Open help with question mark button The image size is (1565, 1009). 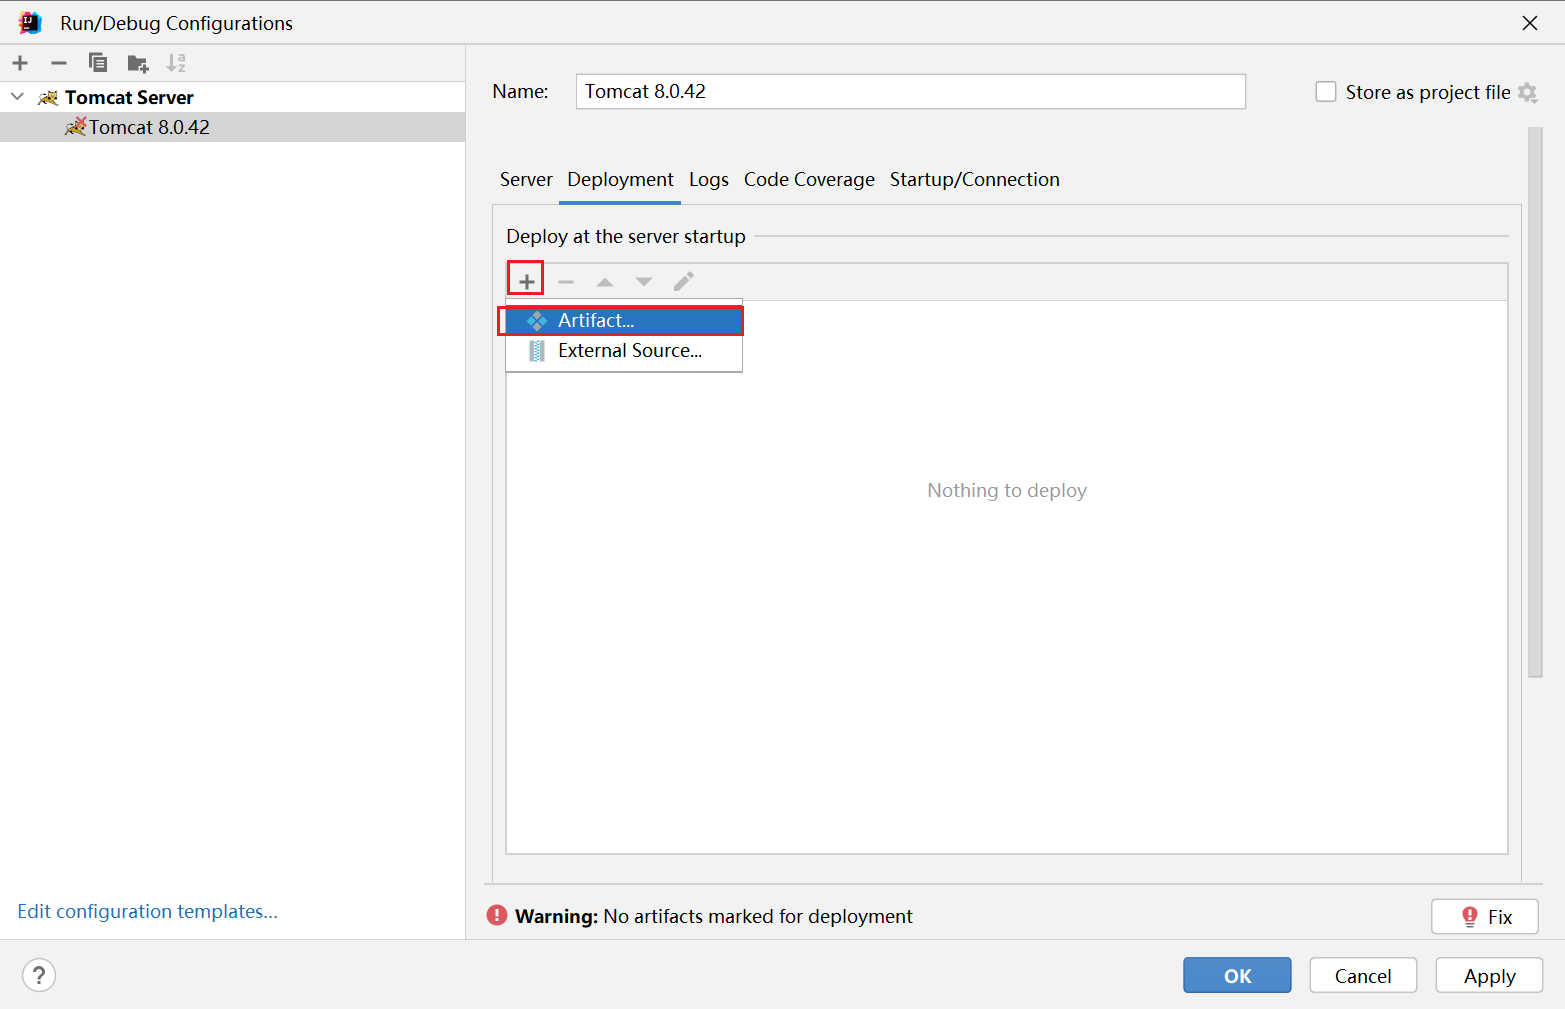point(39,975)
